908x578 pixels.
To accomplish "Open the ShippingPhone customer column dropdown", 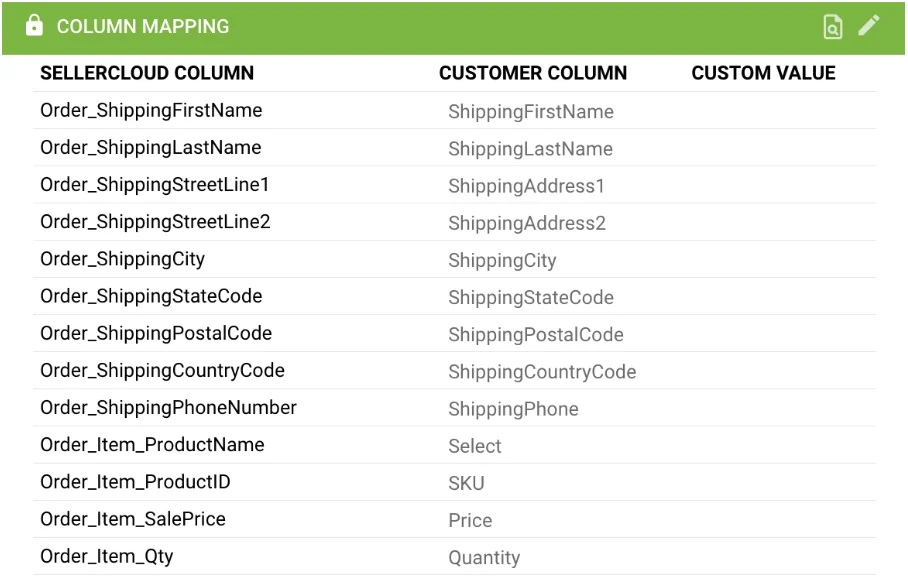I will click(513, 409).
